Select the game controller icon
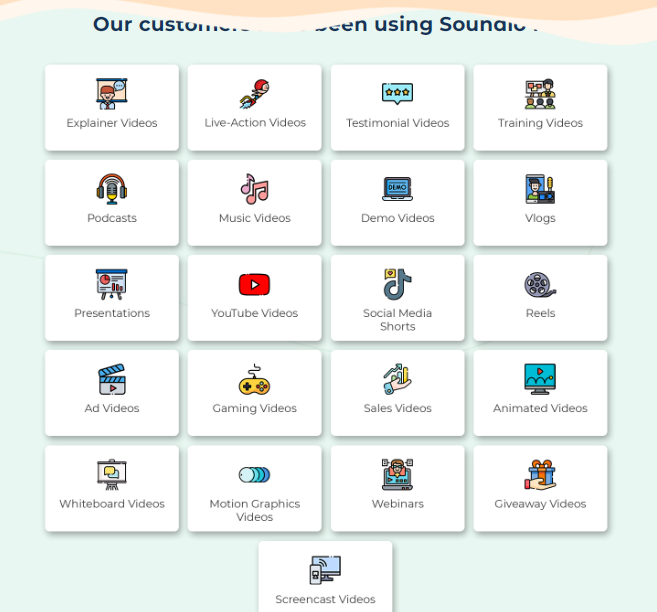The height and width of the screenshot is (612, 657). tap(254, 381)
